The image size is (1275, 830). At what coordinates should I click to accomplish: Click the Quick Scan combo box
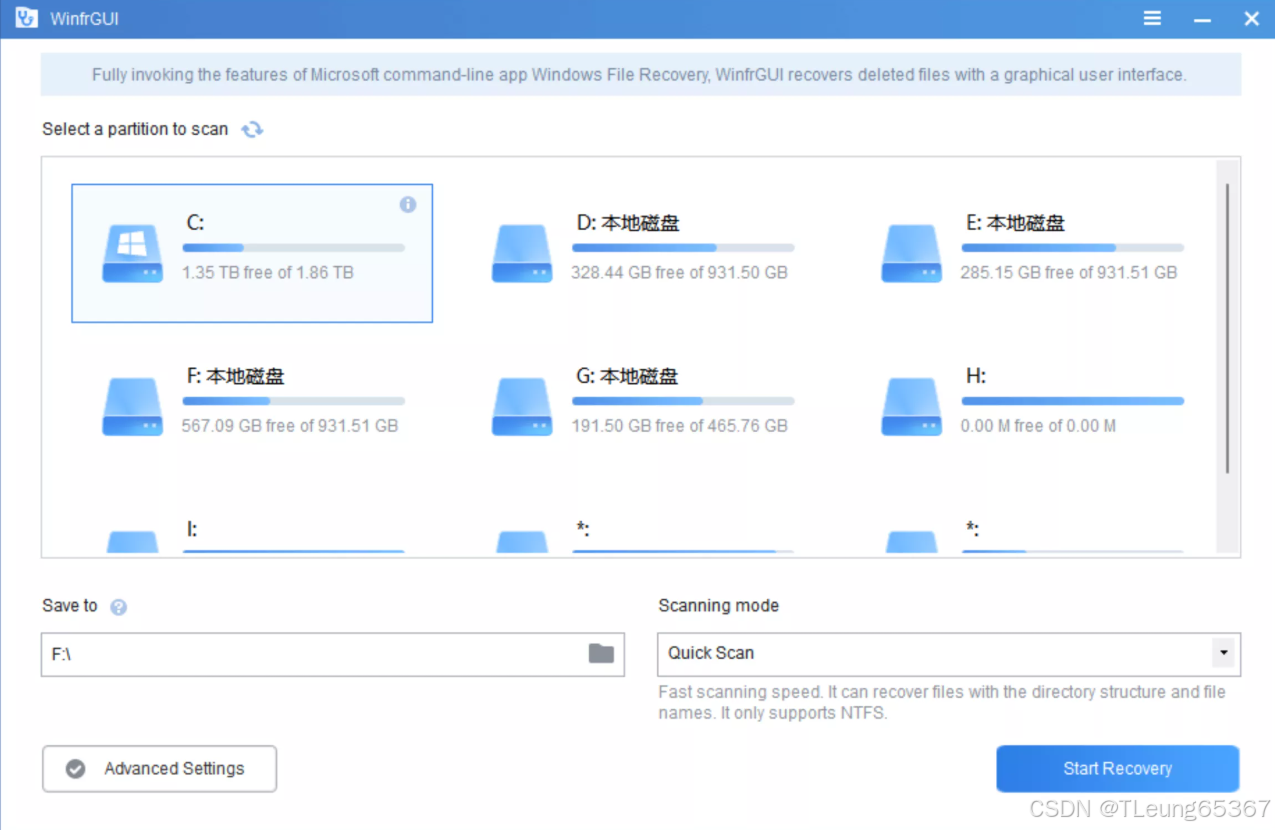949,654
